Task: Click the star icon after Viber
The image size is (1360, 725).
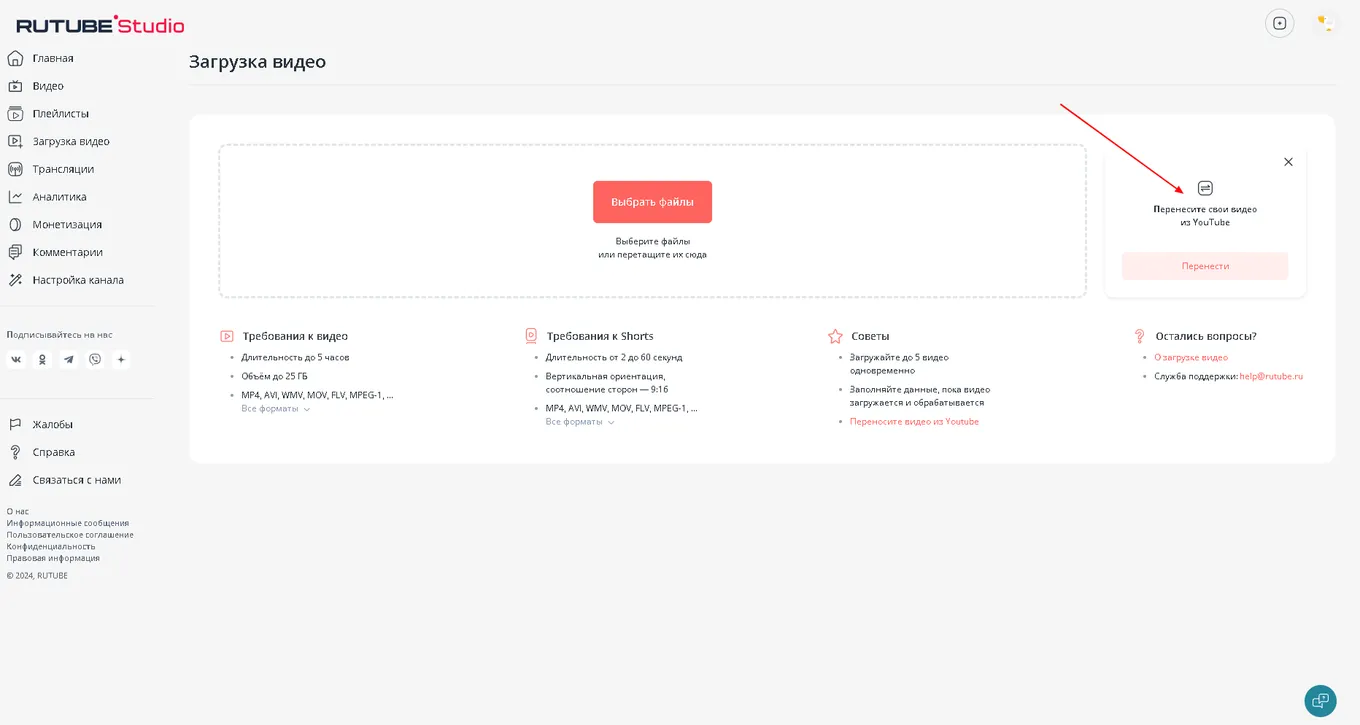Action: point(121,359)
